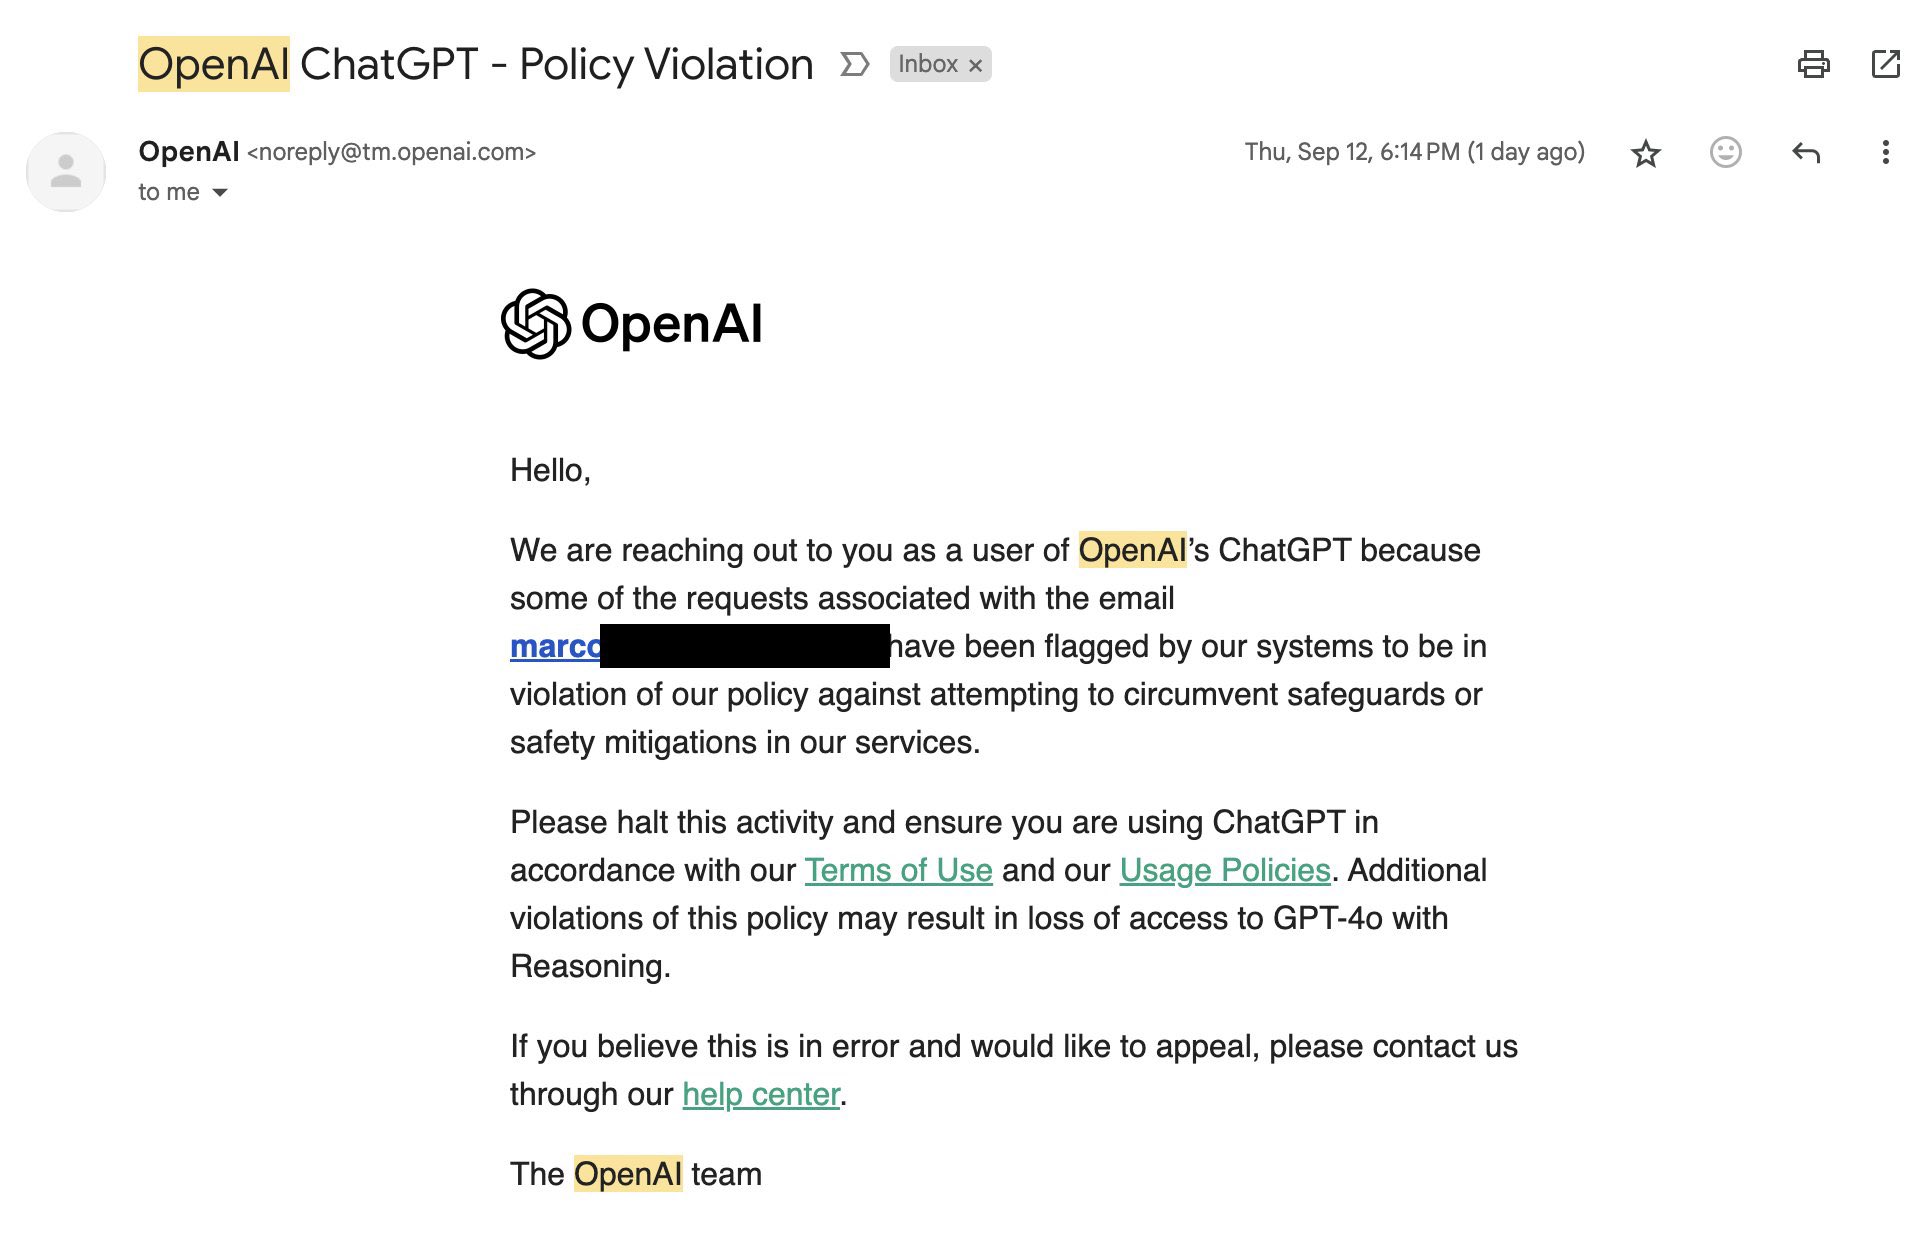
Task: Click the flagged email address link
Action: [x=555, y=646]
